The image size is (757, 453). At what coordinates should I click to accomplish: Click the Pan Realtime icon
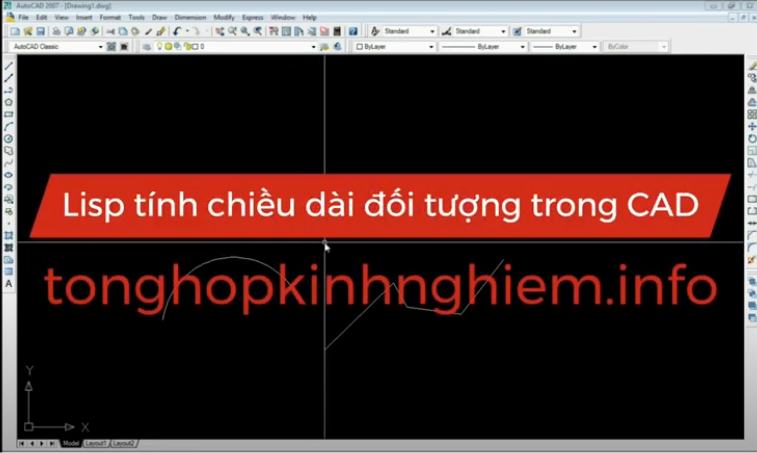[x=220, y=31]
